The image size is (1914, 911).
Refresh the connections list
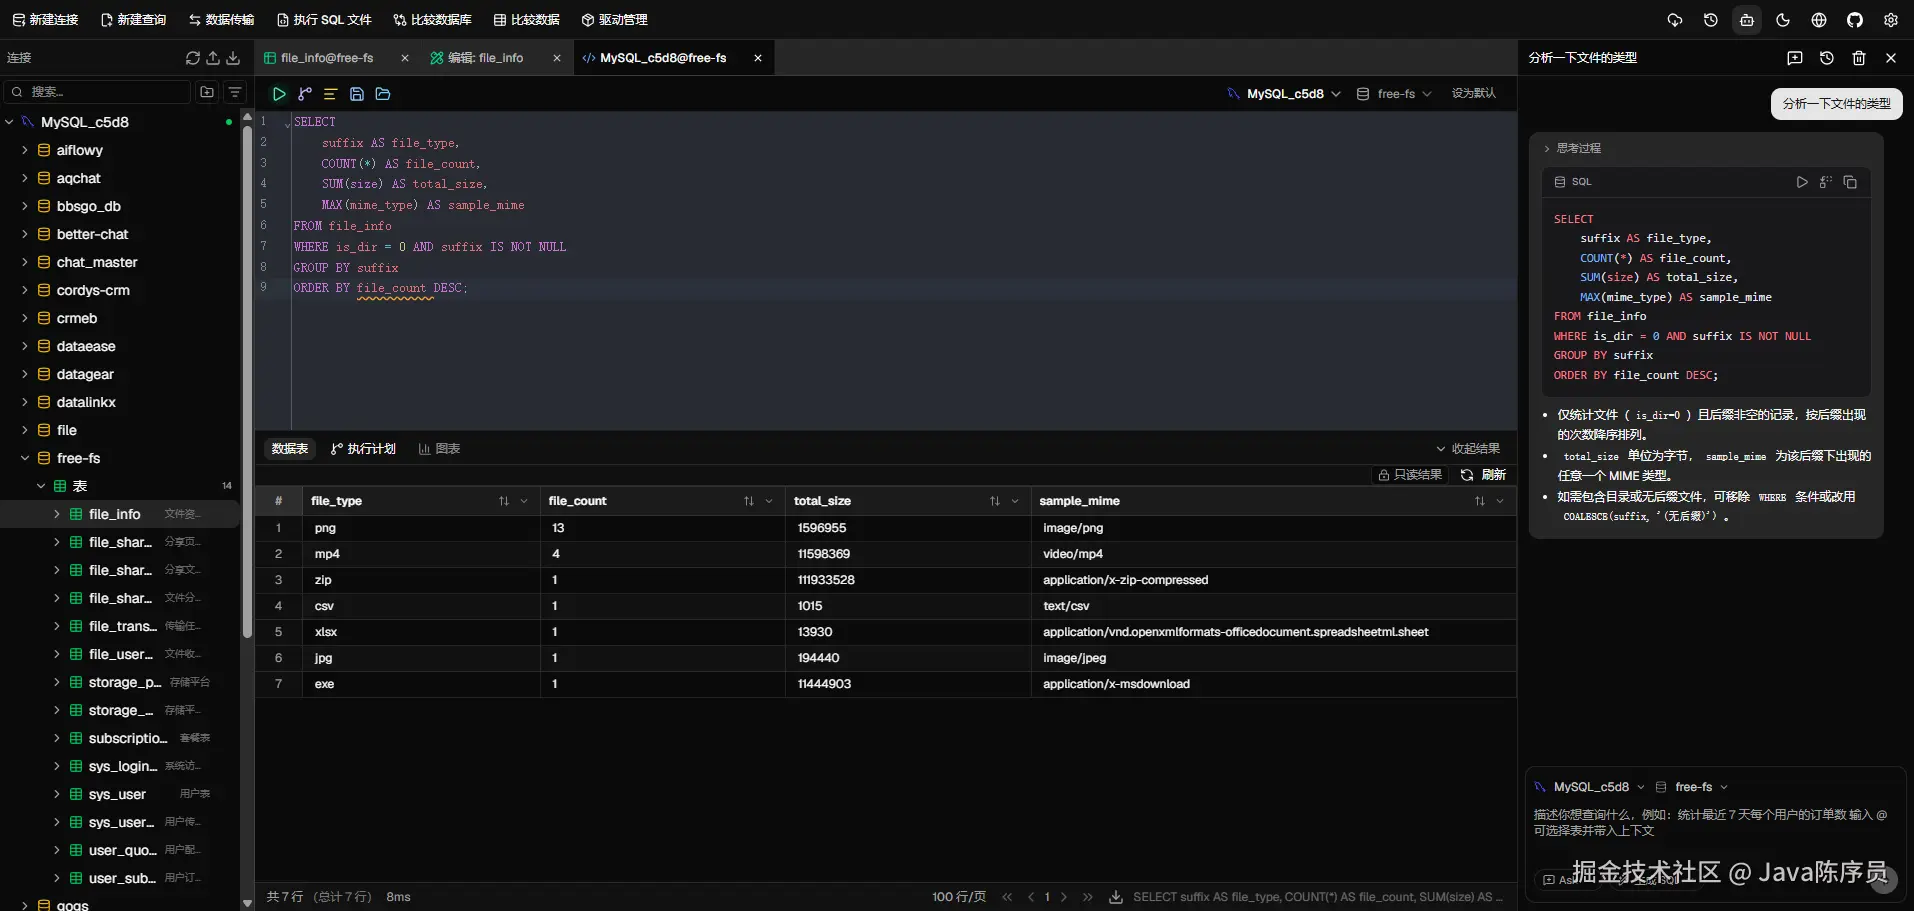[193, 58]
